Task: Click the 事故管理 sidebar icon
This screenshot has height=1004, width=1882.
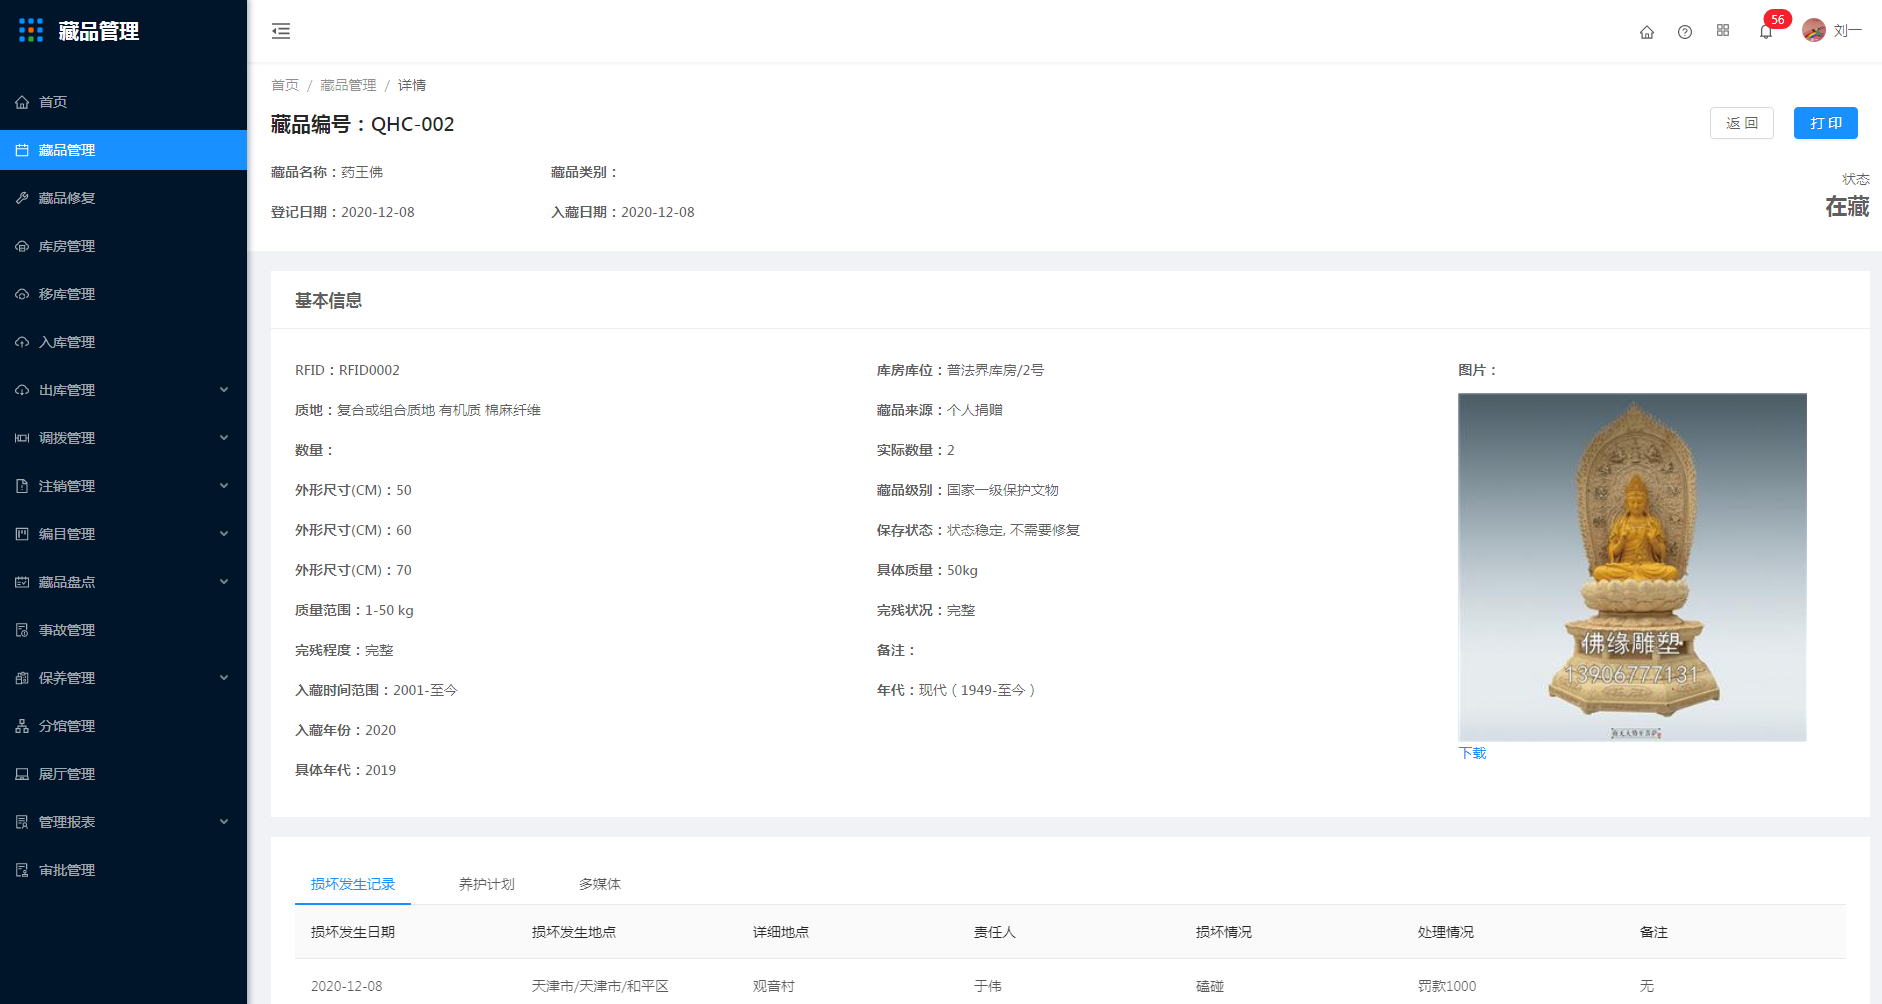Action: pos(22,630)
